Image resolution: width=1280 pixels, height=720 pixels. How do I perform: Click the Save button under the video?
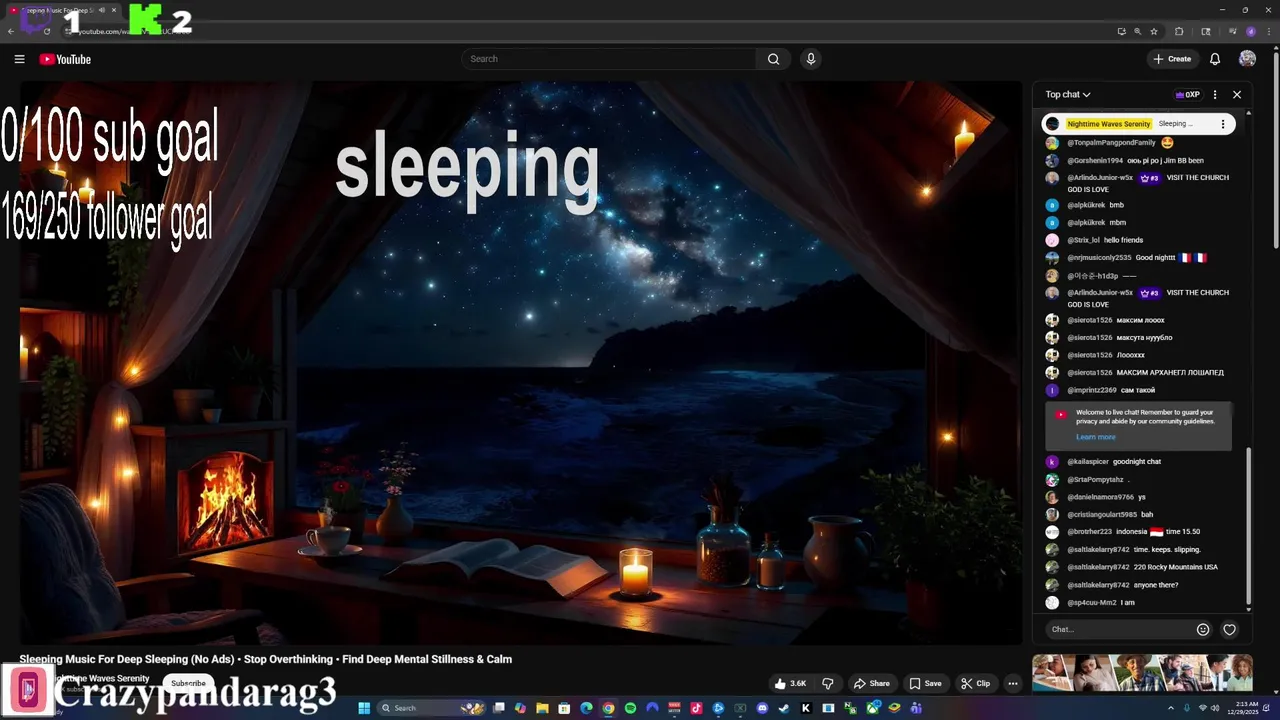pos(925,683)
